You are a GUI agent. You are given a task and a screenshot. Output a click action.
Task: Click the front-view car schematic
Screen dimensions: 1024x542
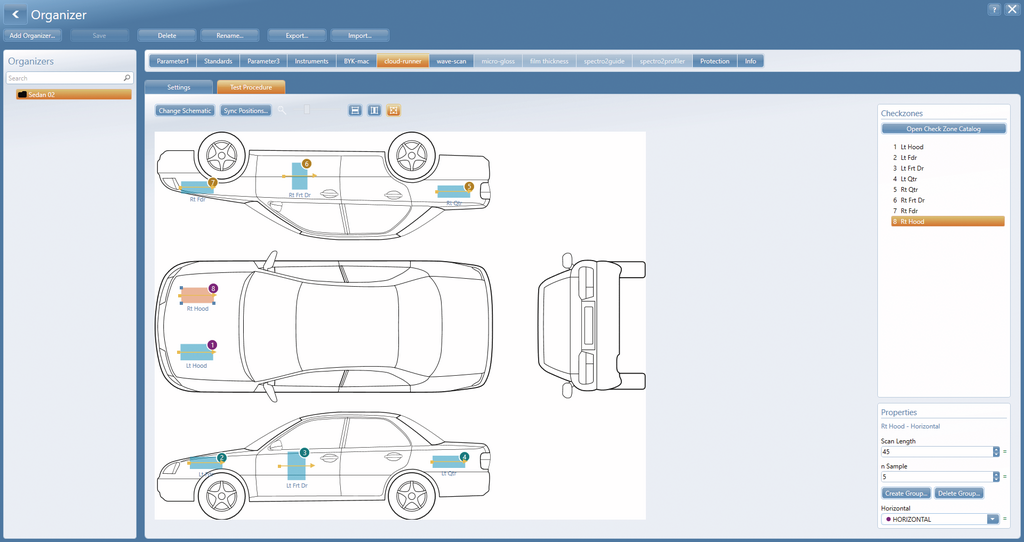592,325
